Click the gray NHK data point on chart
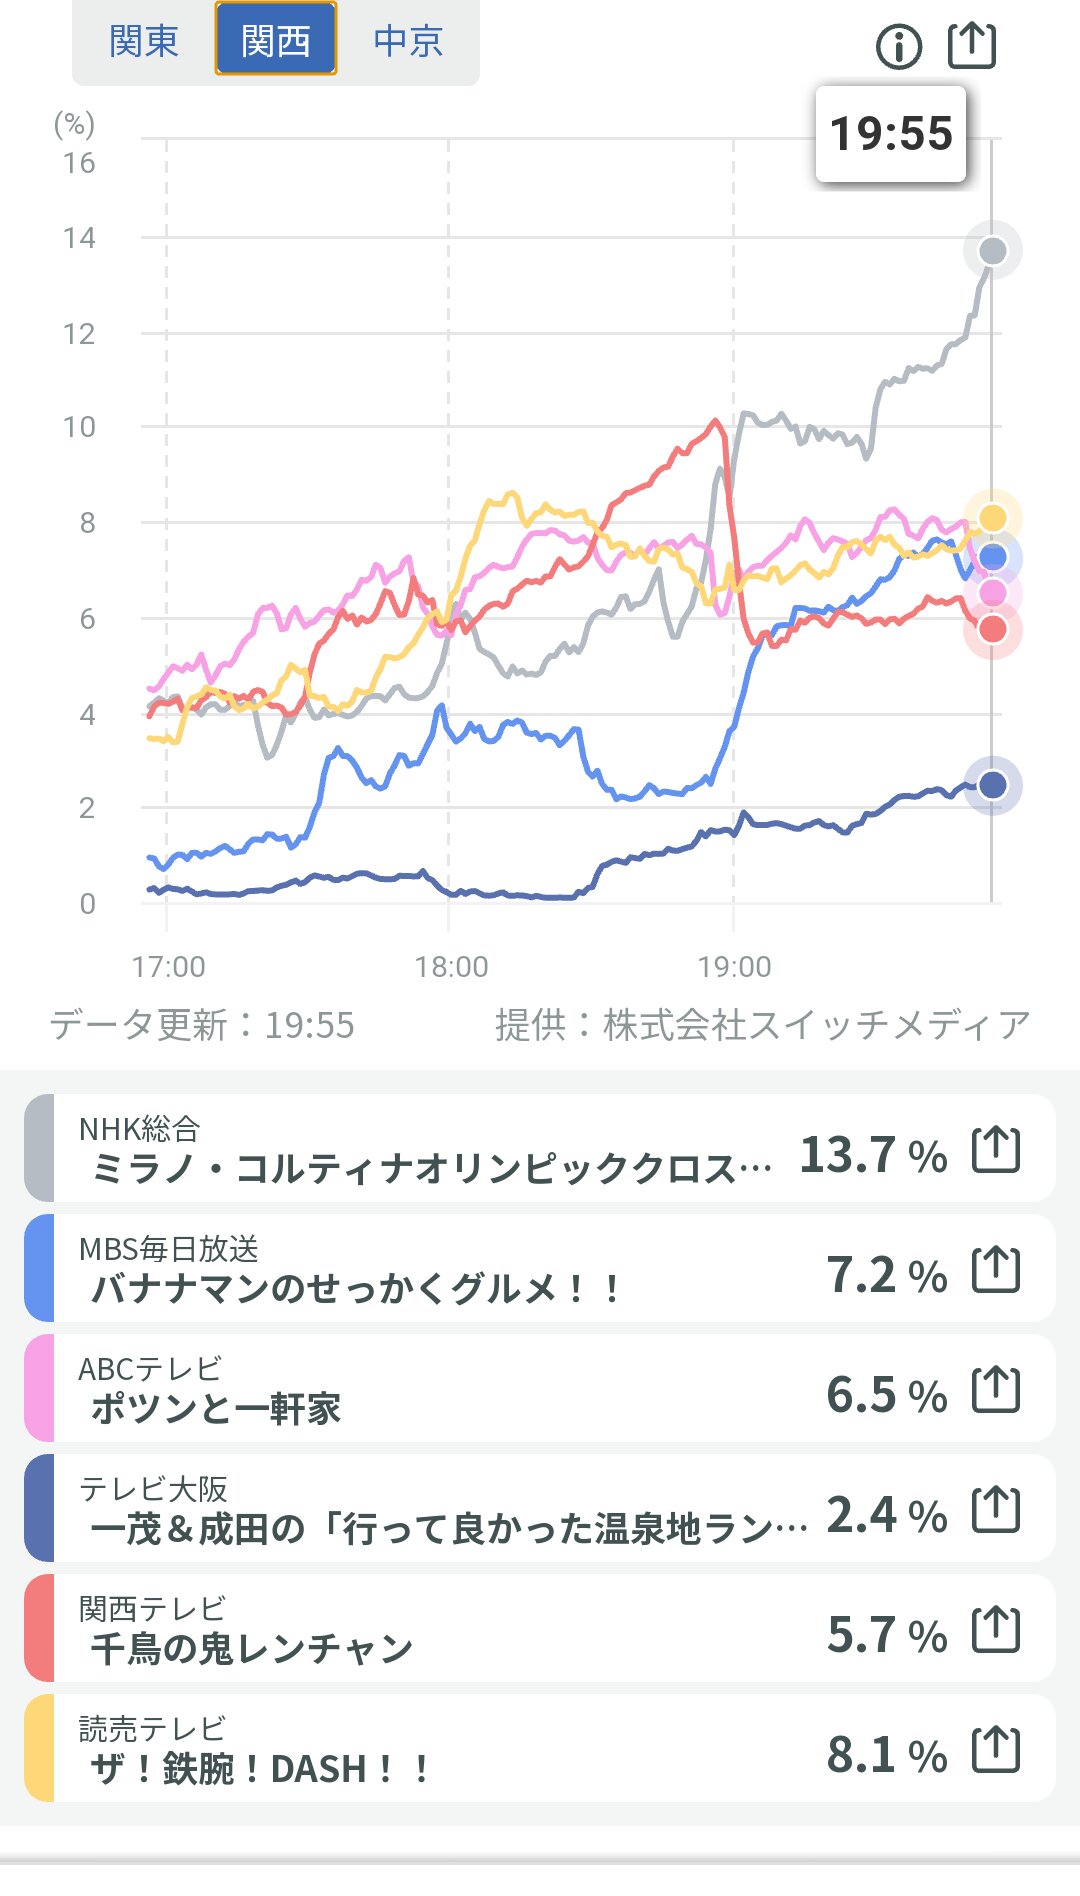The height and width of the screenshot is (1896, 1080). tap(992, 250)
